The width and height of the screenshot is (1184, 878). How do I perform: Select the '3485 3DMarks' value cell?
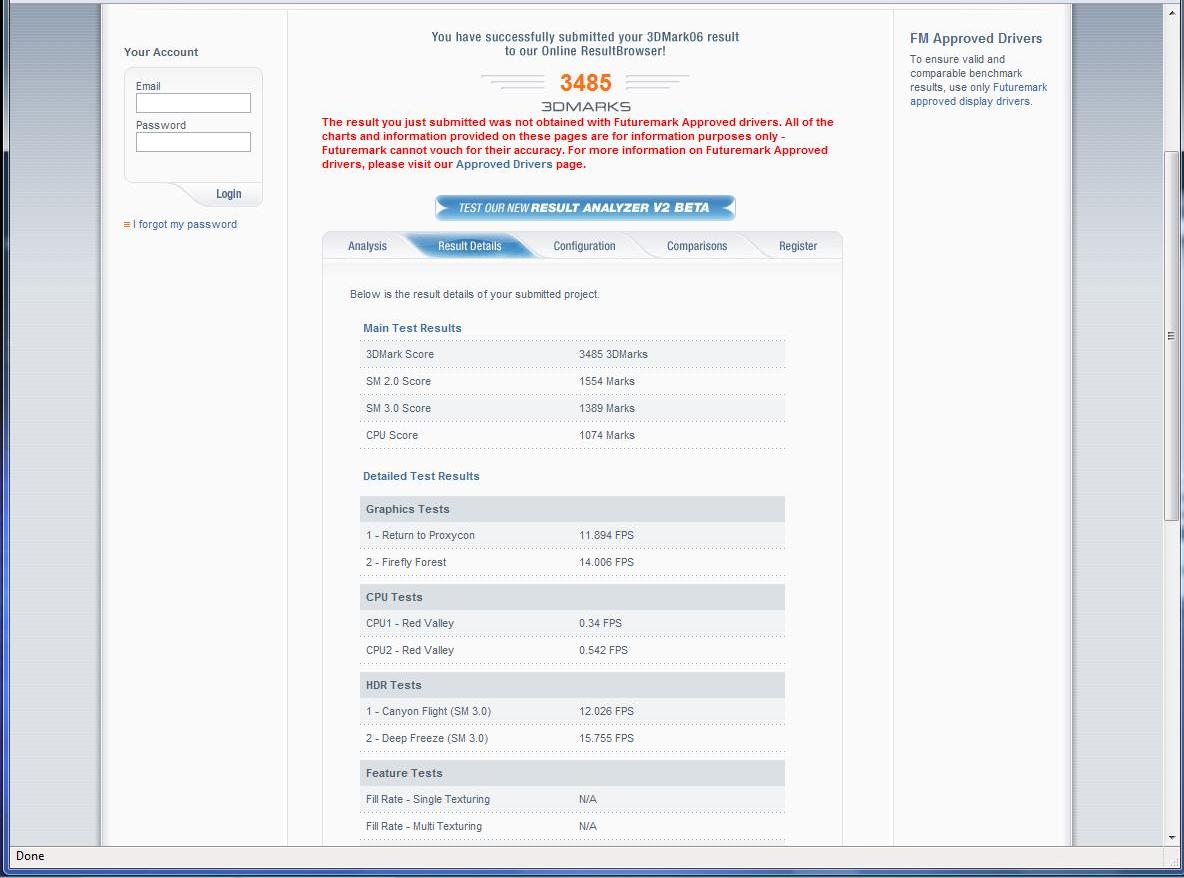613,354
